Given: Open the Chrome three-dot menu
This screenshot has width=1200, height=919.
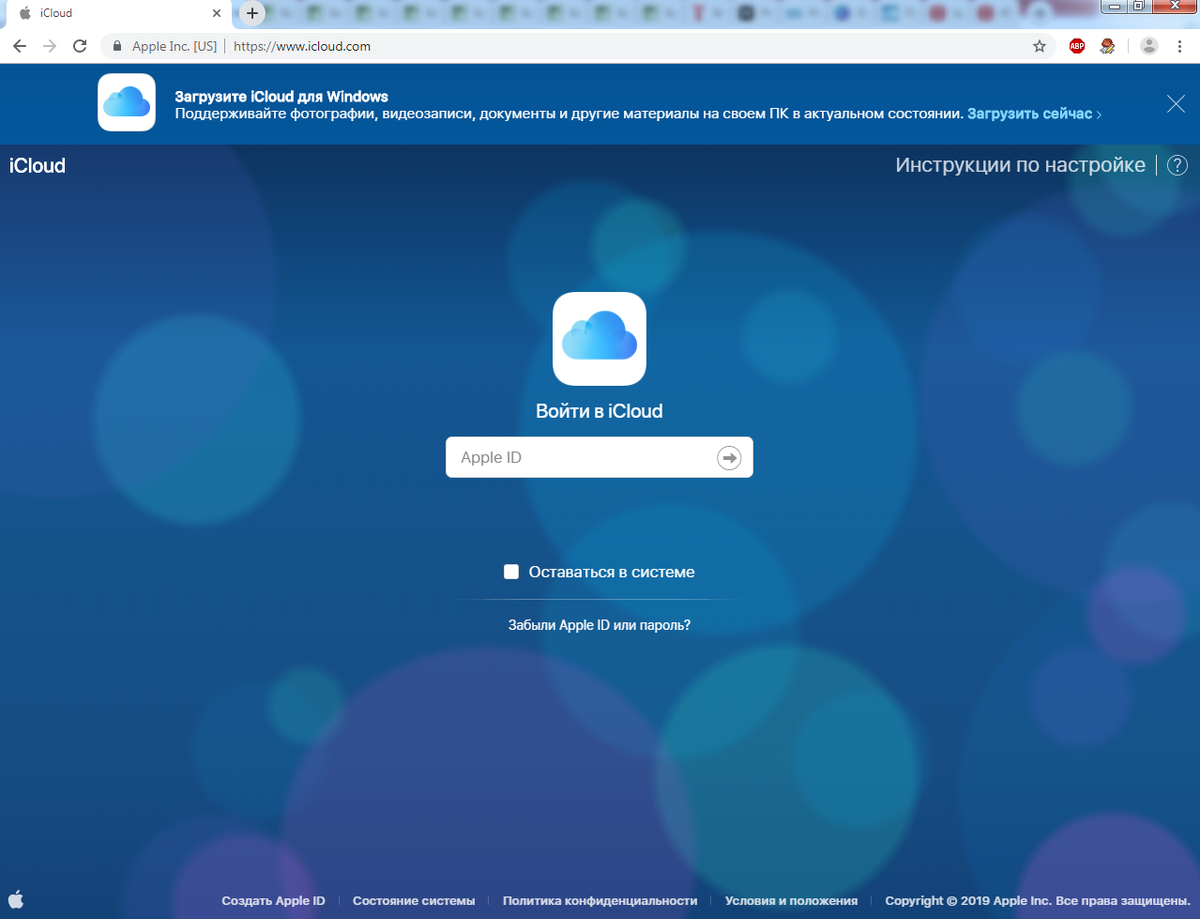Looking at the screenshot, I should pyautogui.click(x=1181, y=46).
